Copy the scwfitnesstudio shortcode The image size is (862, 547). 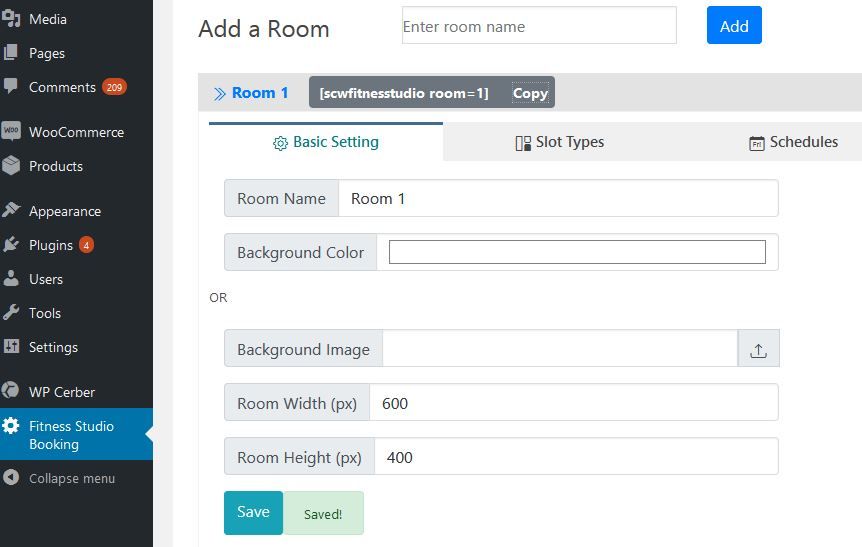point(530,93)
